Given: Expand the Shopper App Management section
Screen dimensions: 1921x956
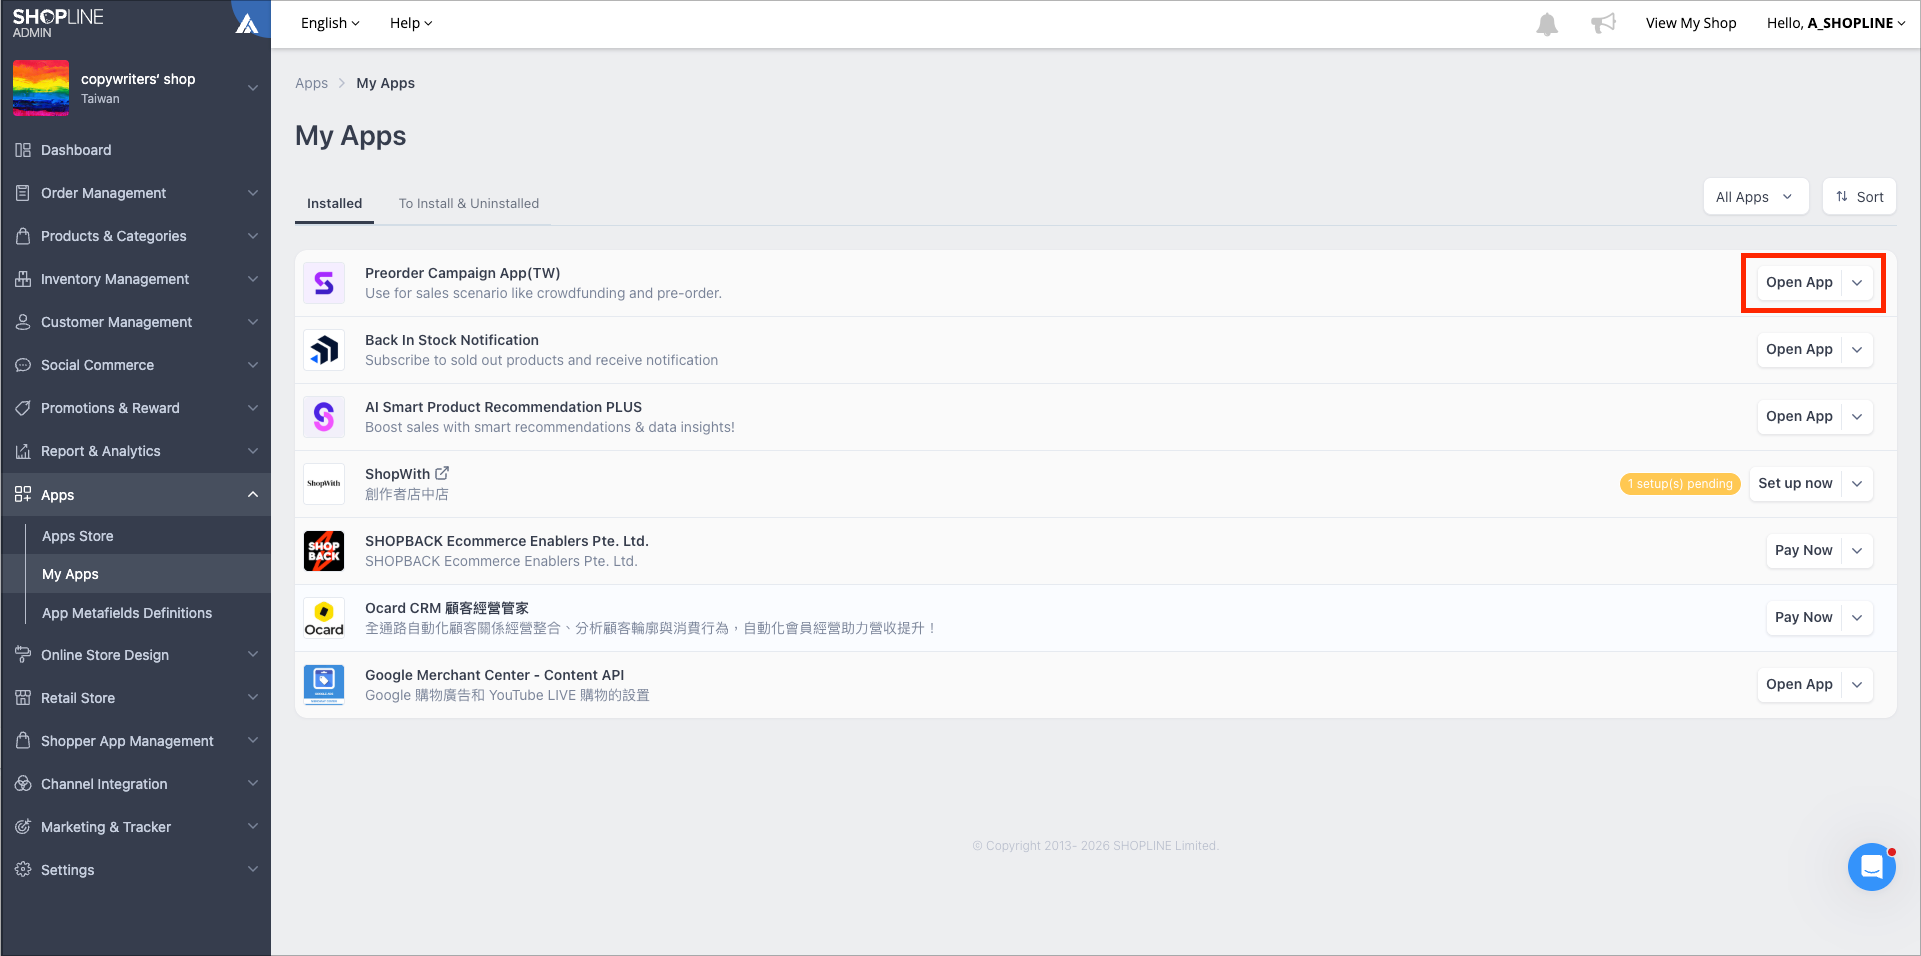Looking at the screenshot, I should (253, 741).
